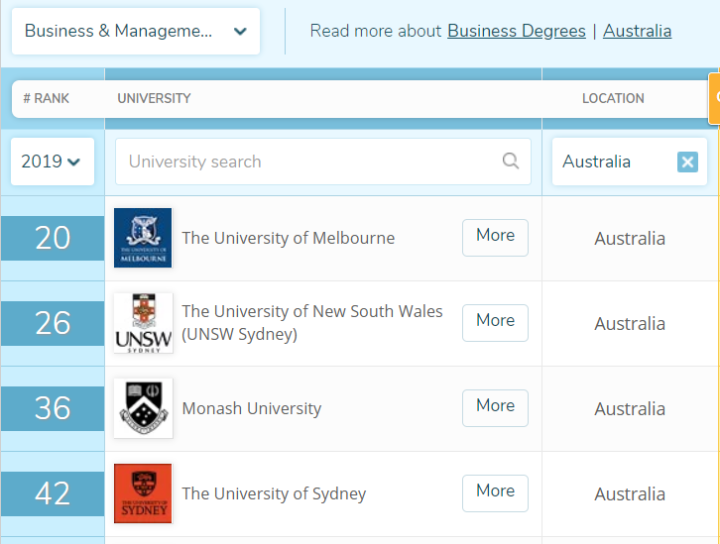Clear the Australia location filter

(687, 162)
